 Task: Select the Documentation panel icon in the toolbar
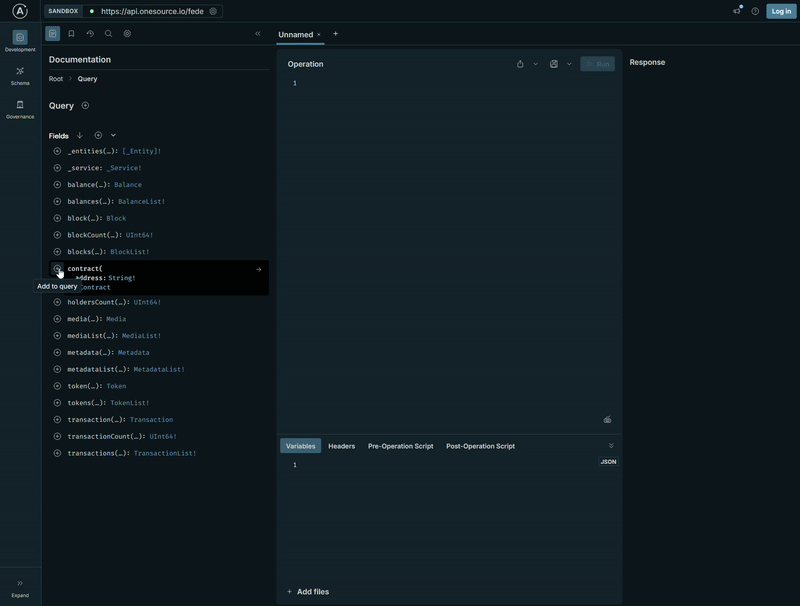(x=52, y=33)
